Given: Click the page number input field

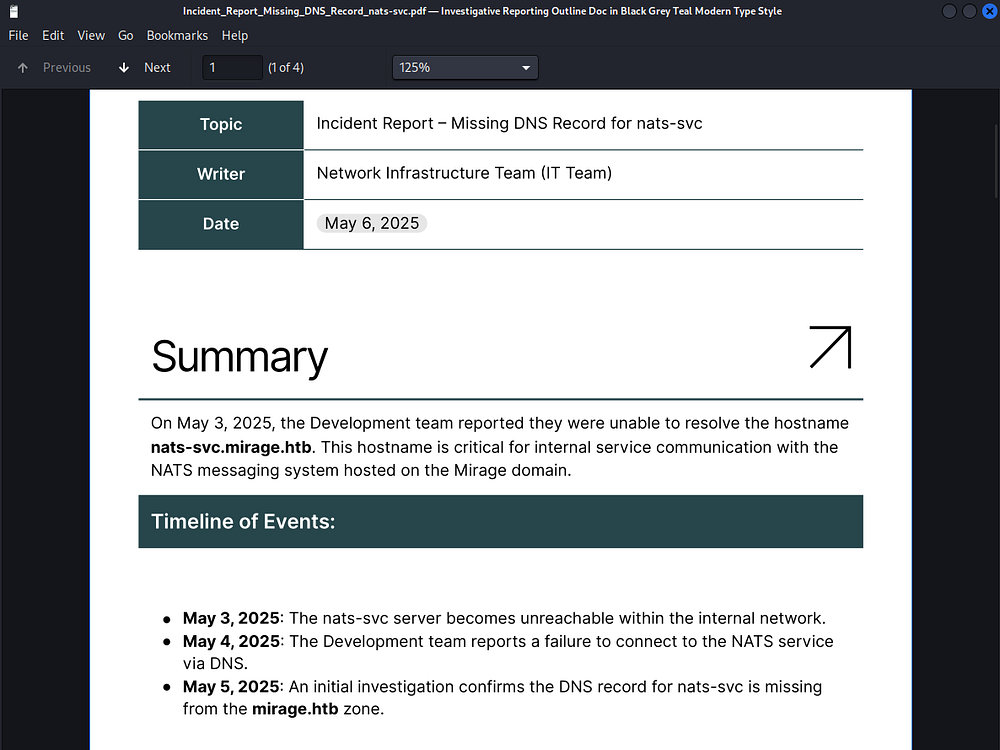Looking at the screenshot, I should pos(232,68).
